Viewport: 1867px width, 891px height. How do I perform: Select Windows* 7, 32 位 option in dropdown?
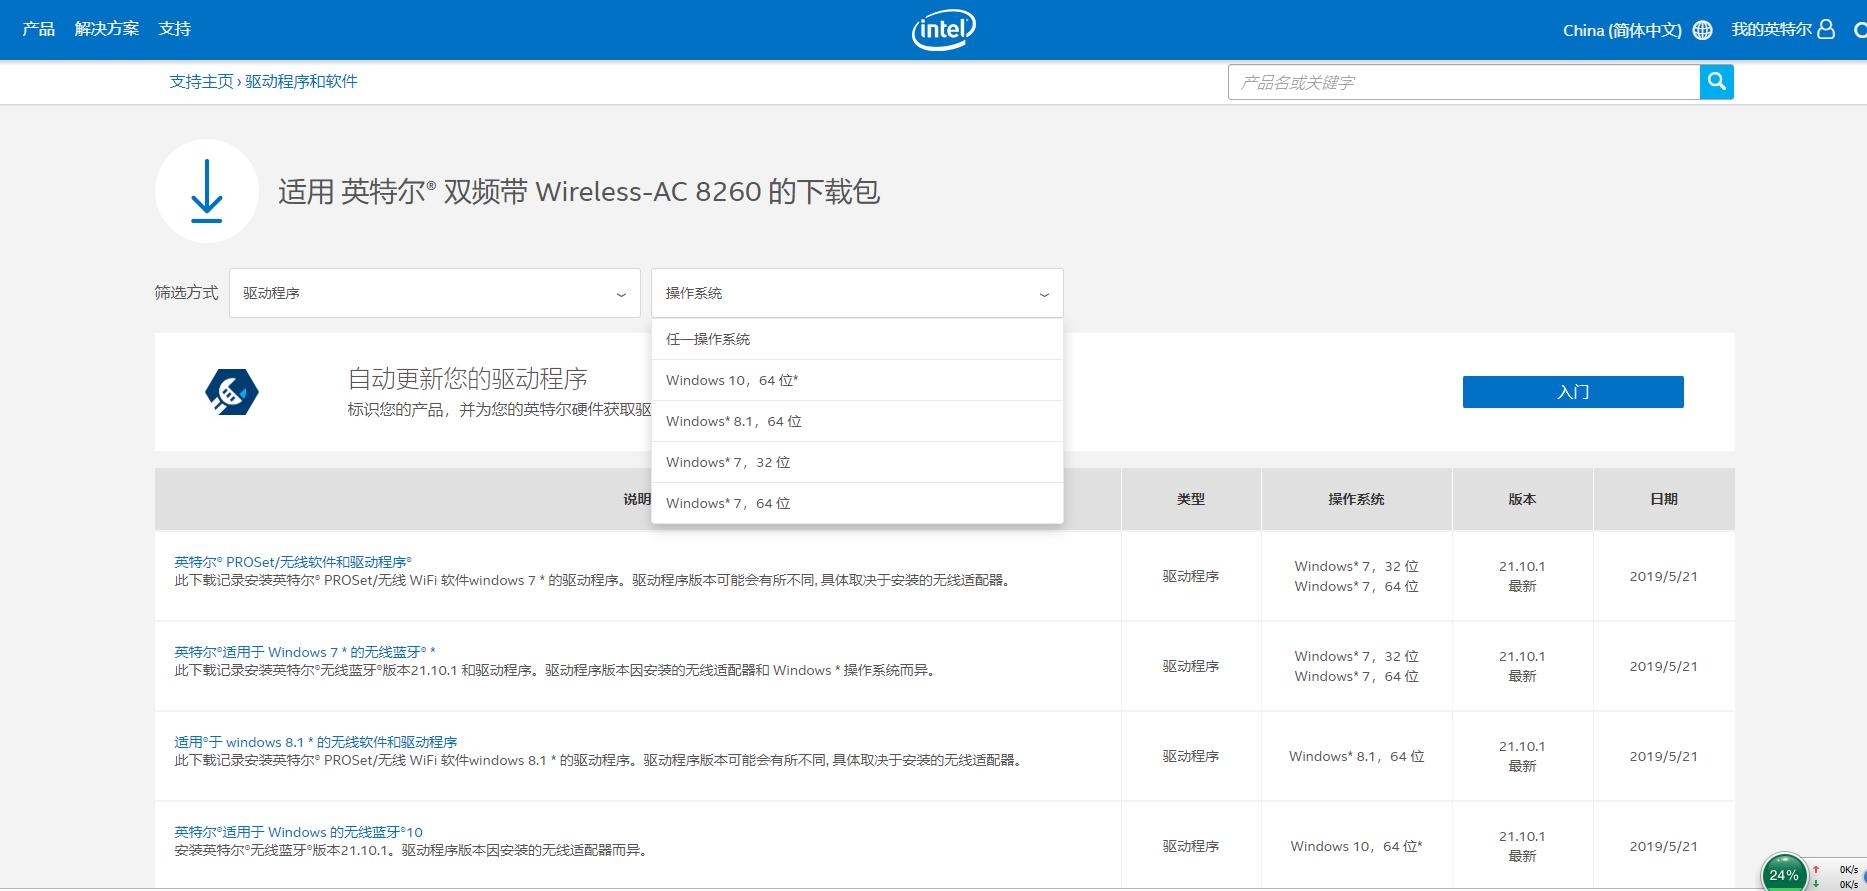857,462
